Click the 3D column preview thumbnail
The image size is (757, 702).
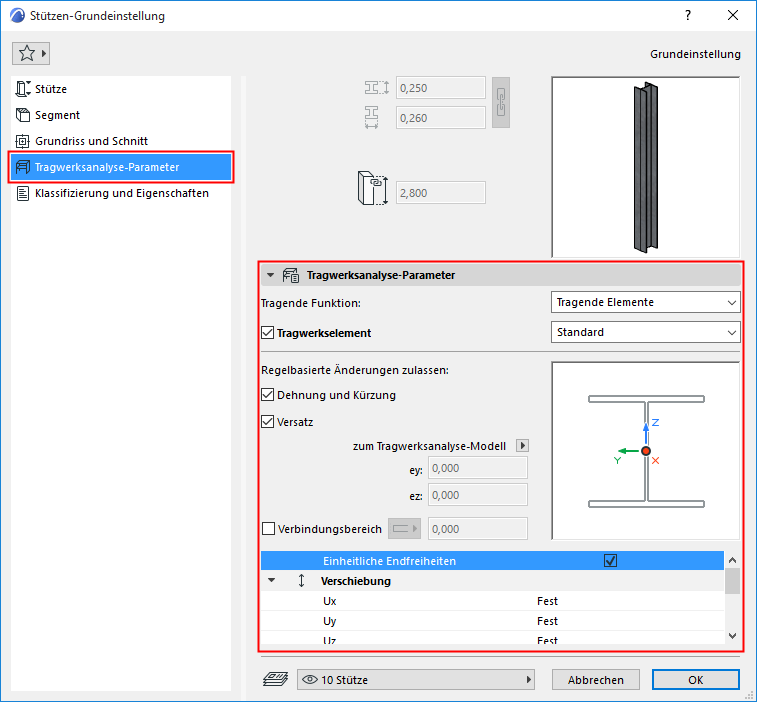(x=645, y=167)
